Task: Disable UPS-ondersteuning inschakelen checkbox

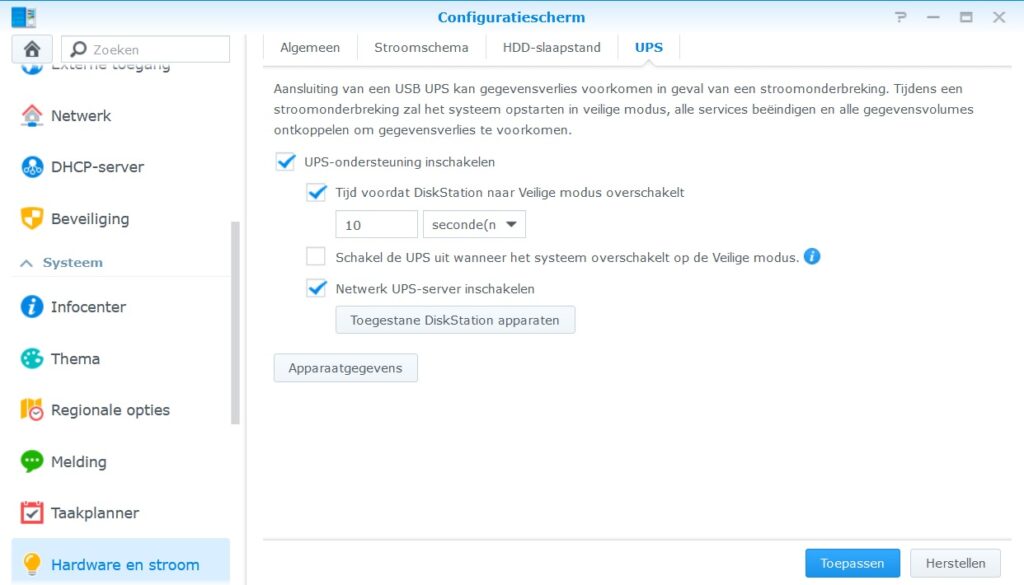Action: pyautogui.click(x=285, y=162)
